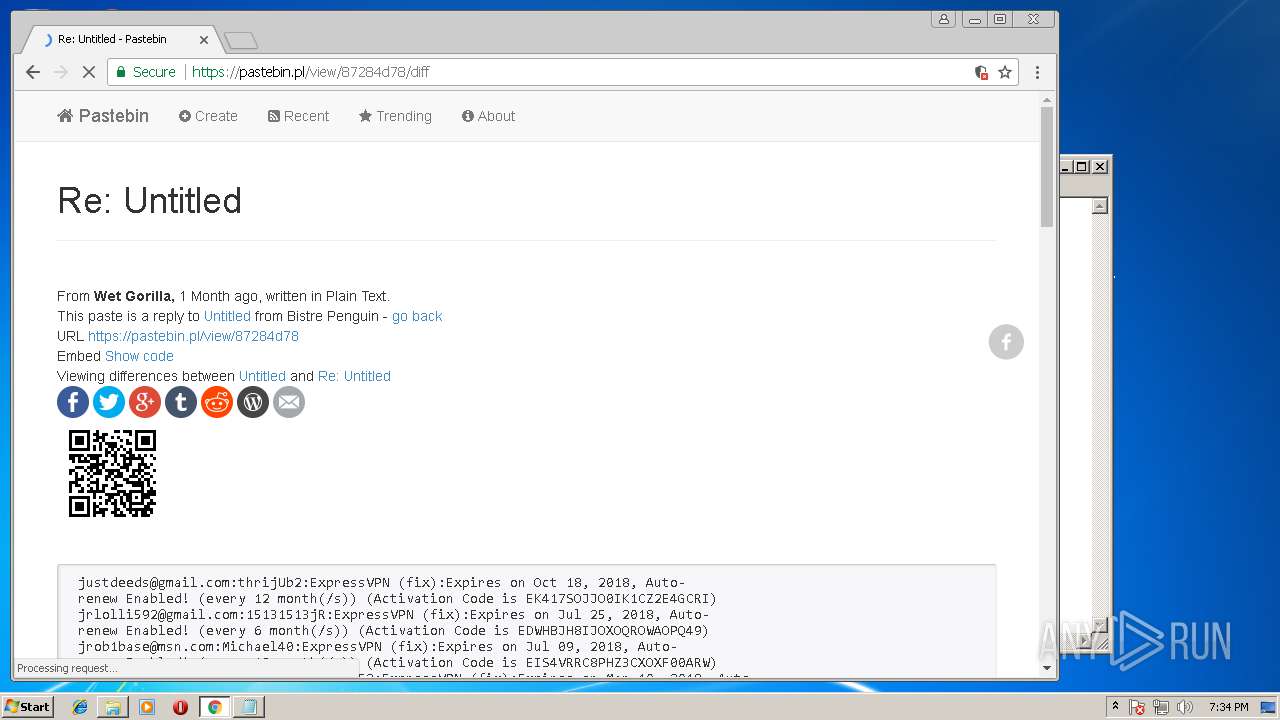Viewport: 1280px width, 720px height.
Task: Open Opera browser from taskbar
Action: (180, 707)
